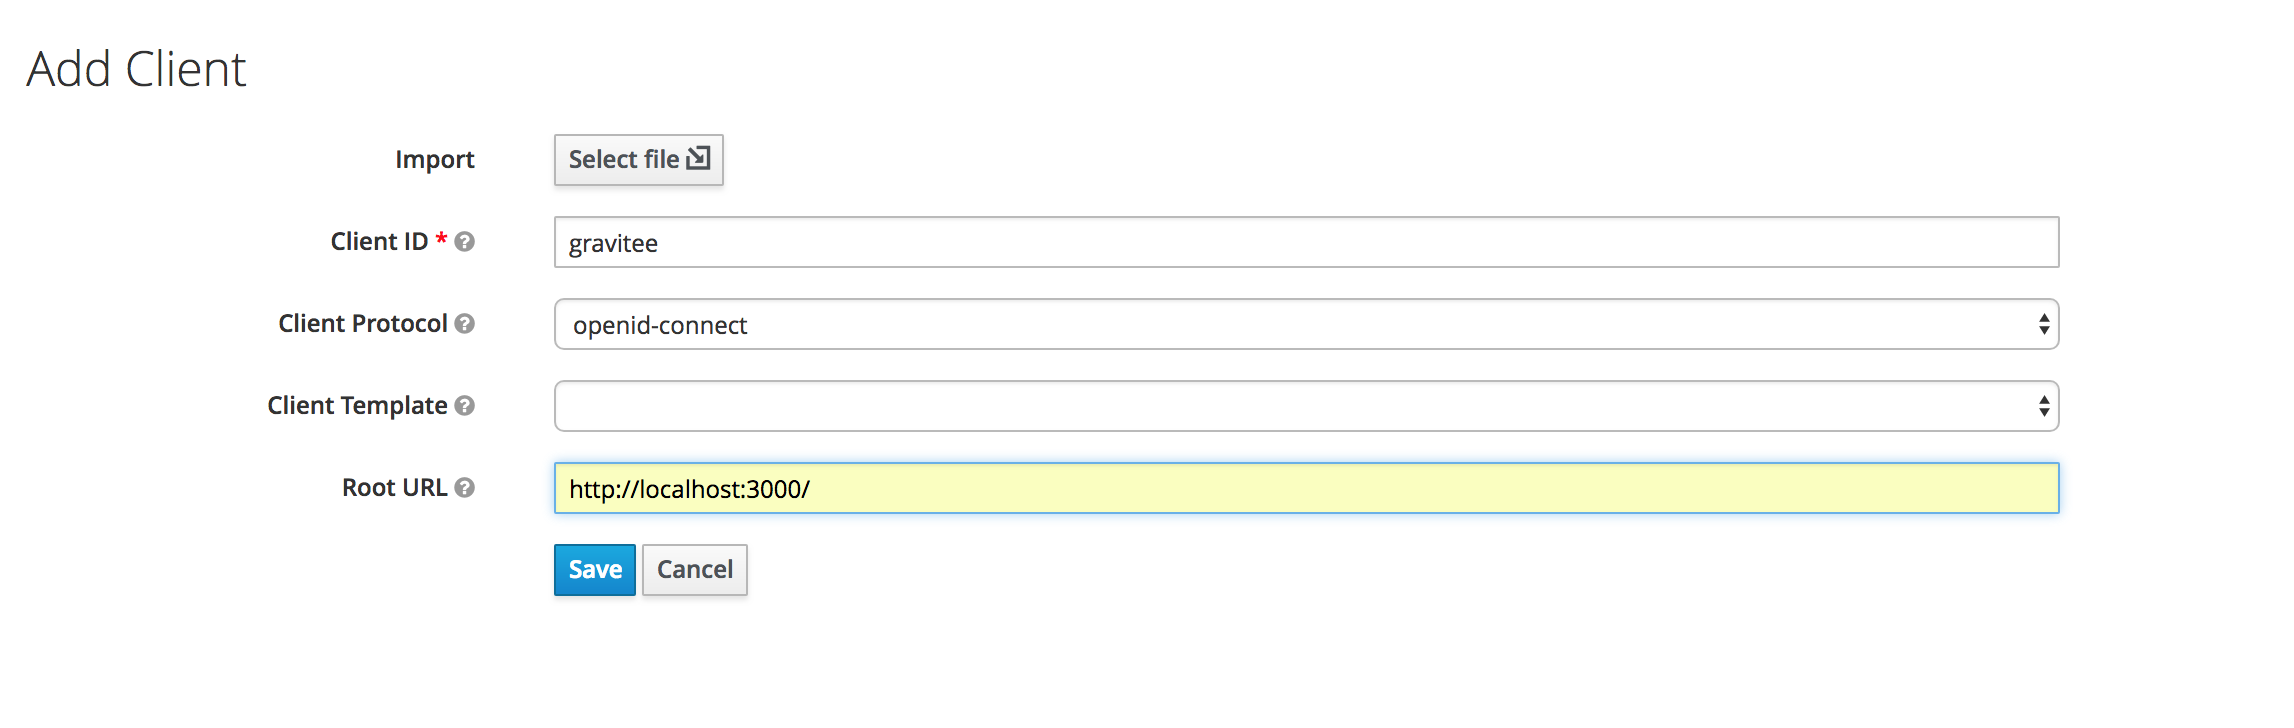Click the Root URL help icon
This screenshot has height=728, width=2294.
click(464, 488)
